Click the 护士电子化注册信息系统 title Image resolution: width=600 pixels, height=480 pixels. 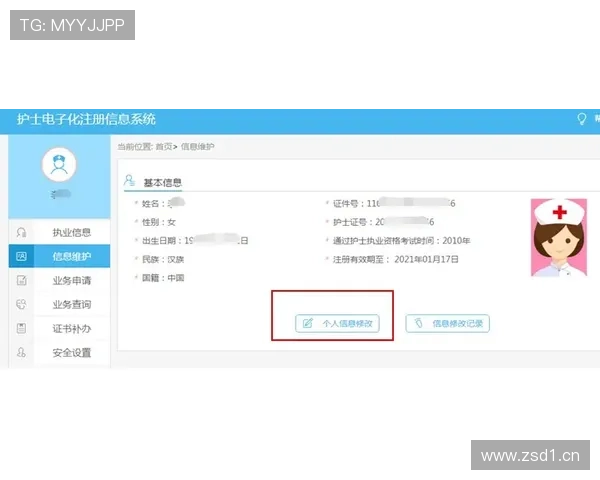[86, 119]
